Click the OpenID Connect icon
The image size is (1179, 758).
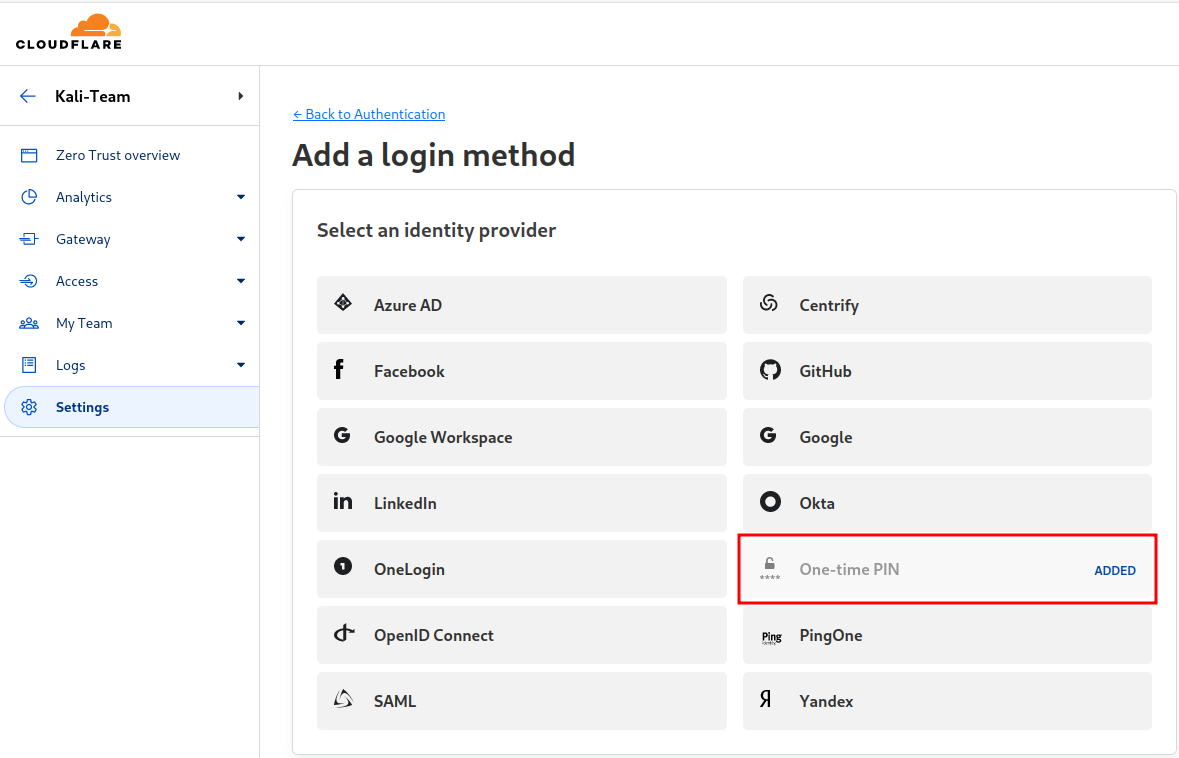pyautogui.click(x=344, y=633)
